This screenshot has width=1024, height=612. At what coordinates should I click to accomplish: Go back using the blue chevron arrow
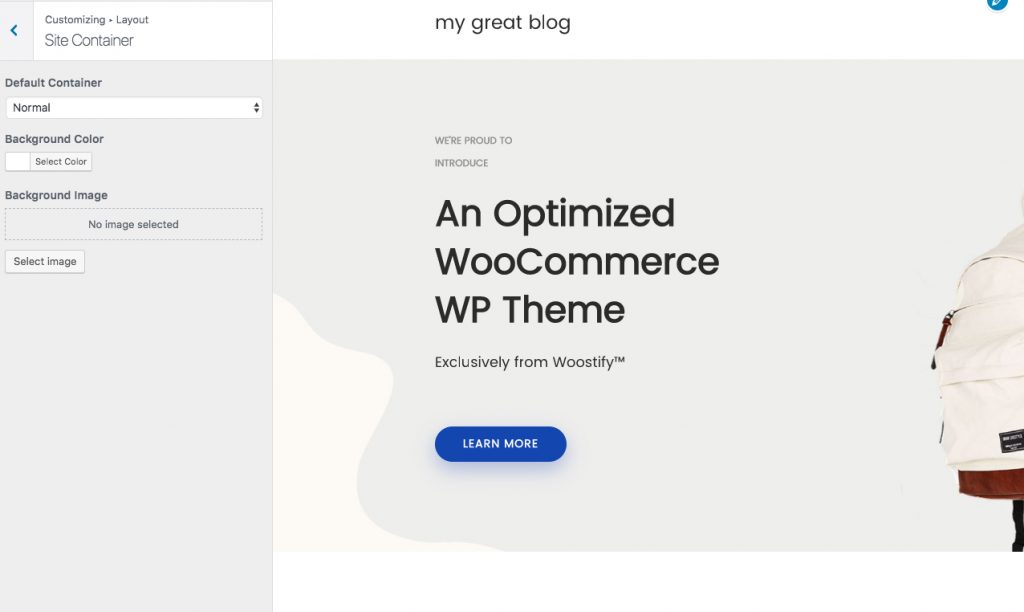click(x=14, y=31)
